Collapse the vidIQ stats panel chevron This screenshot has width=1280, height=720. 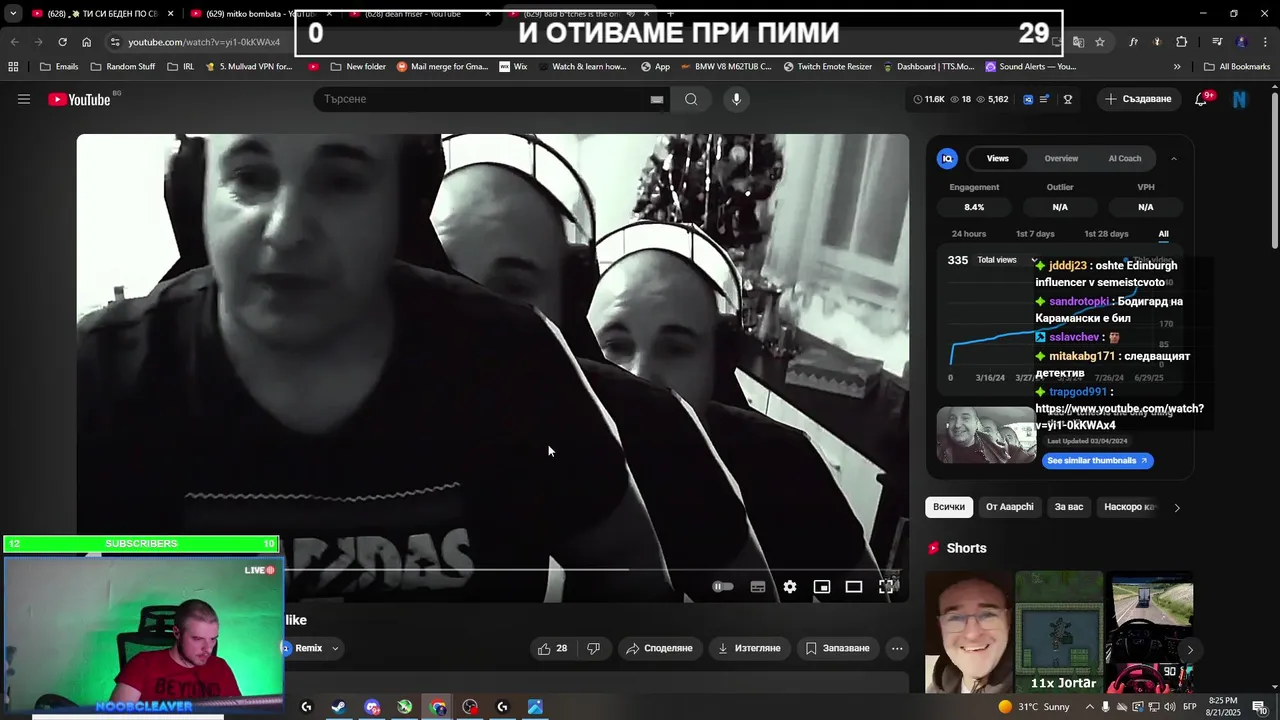[x=1174, y=158]
